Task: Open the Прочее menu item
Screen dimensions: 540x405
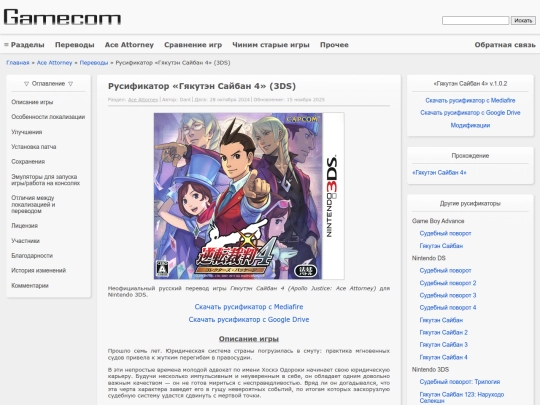Action: 334,45
